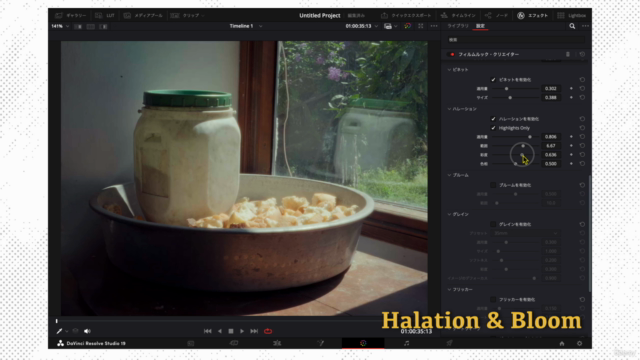Open the Media Pool panel

click(143, 16)
